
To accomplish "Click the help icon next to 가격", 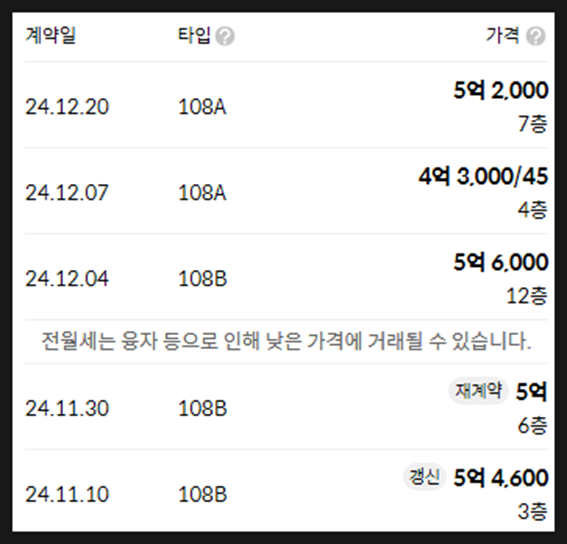I will coord(536,36).
